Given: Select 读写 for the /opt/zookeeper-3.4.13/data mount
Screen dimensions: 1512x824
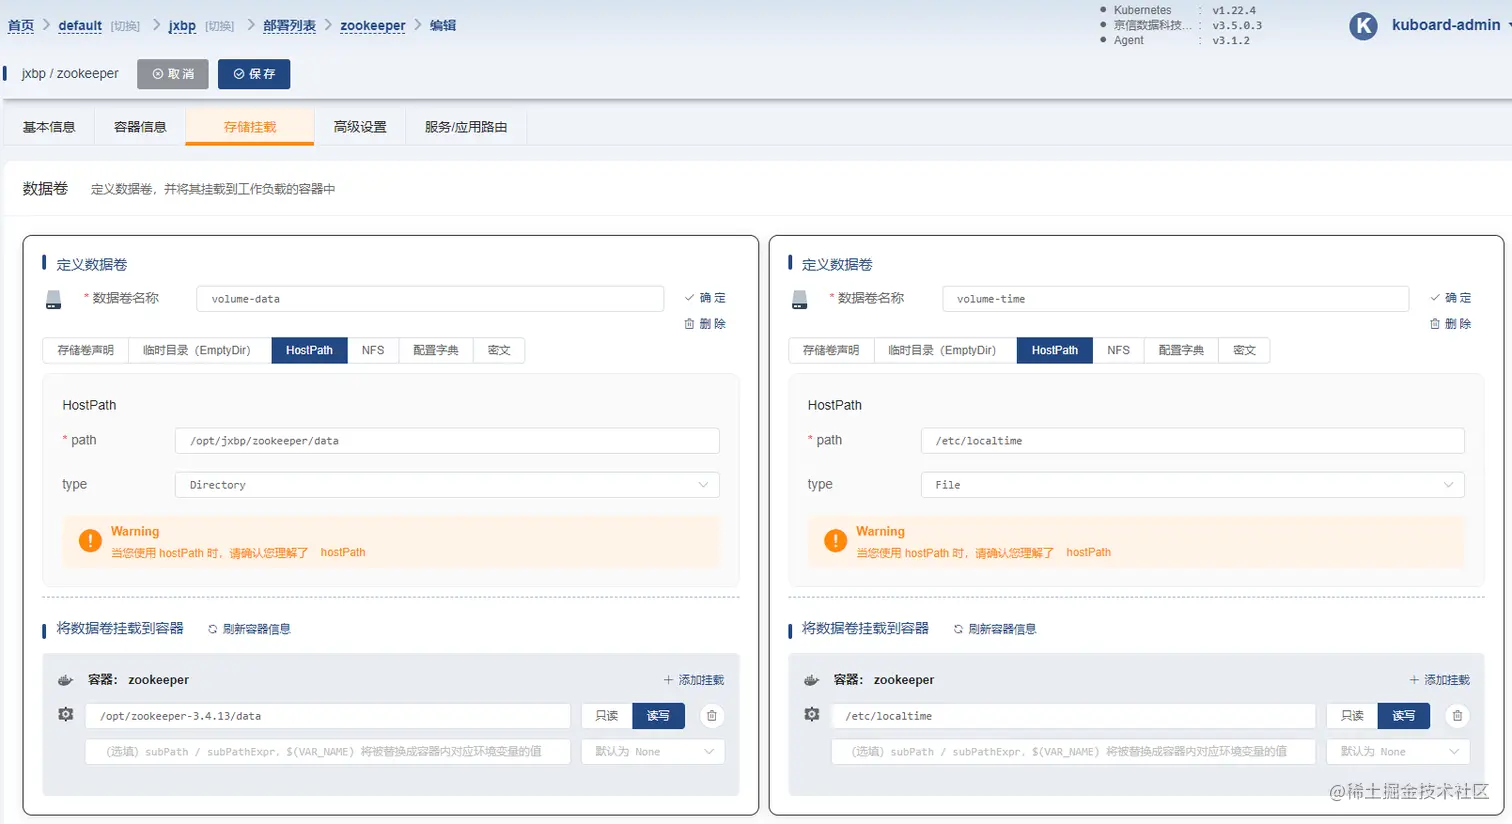Looking at the screenshot, I should click(658, 716).
